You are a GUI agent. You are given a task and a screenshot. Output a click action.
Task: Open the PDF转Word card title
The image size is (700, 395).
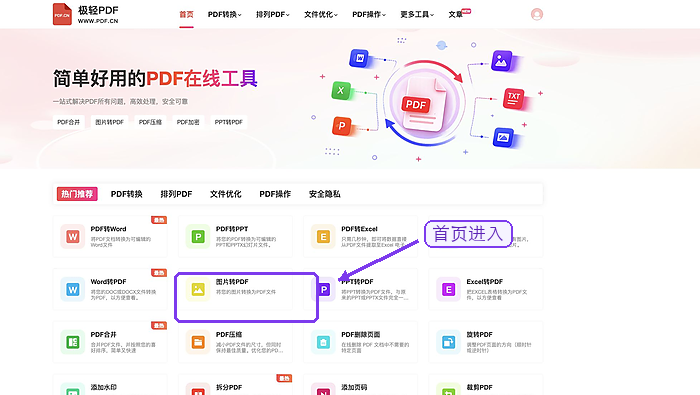coord(108,229)
